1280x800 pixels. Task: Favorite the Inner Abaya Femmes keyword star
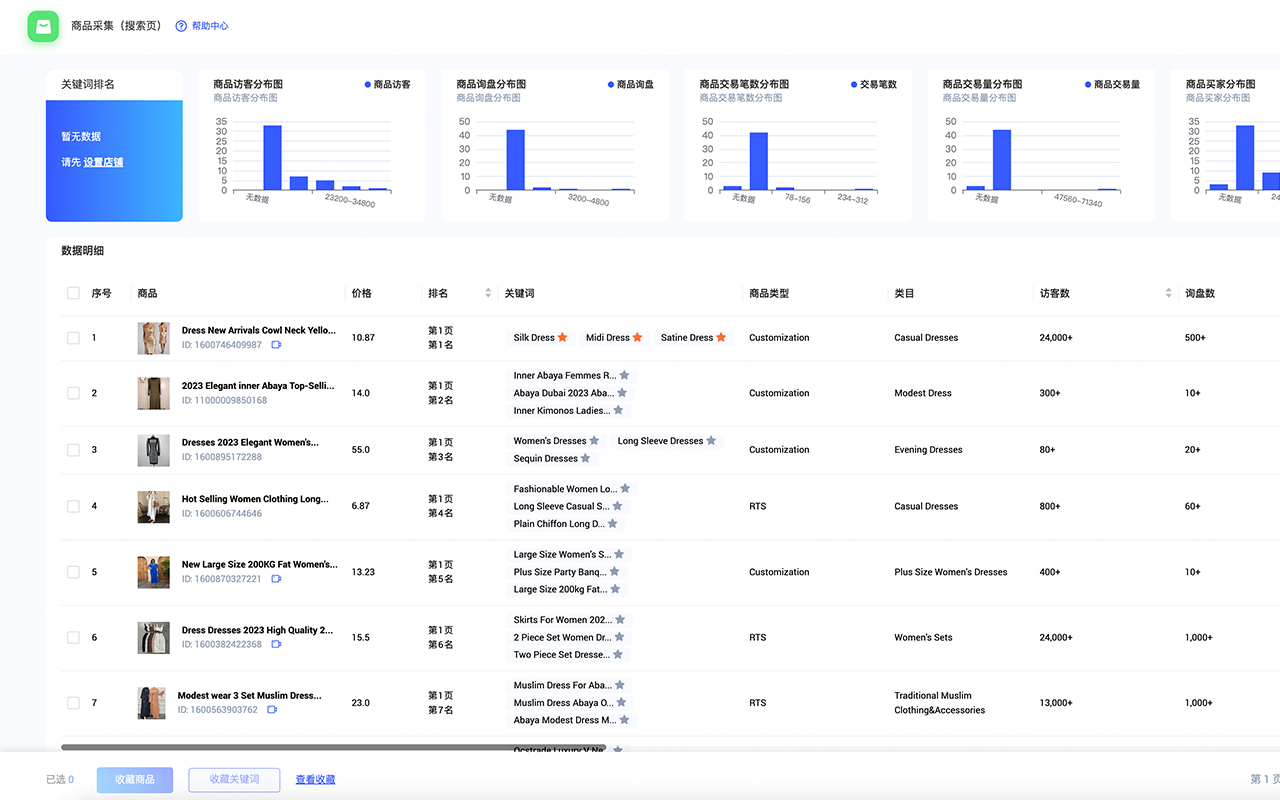[624, 376]
